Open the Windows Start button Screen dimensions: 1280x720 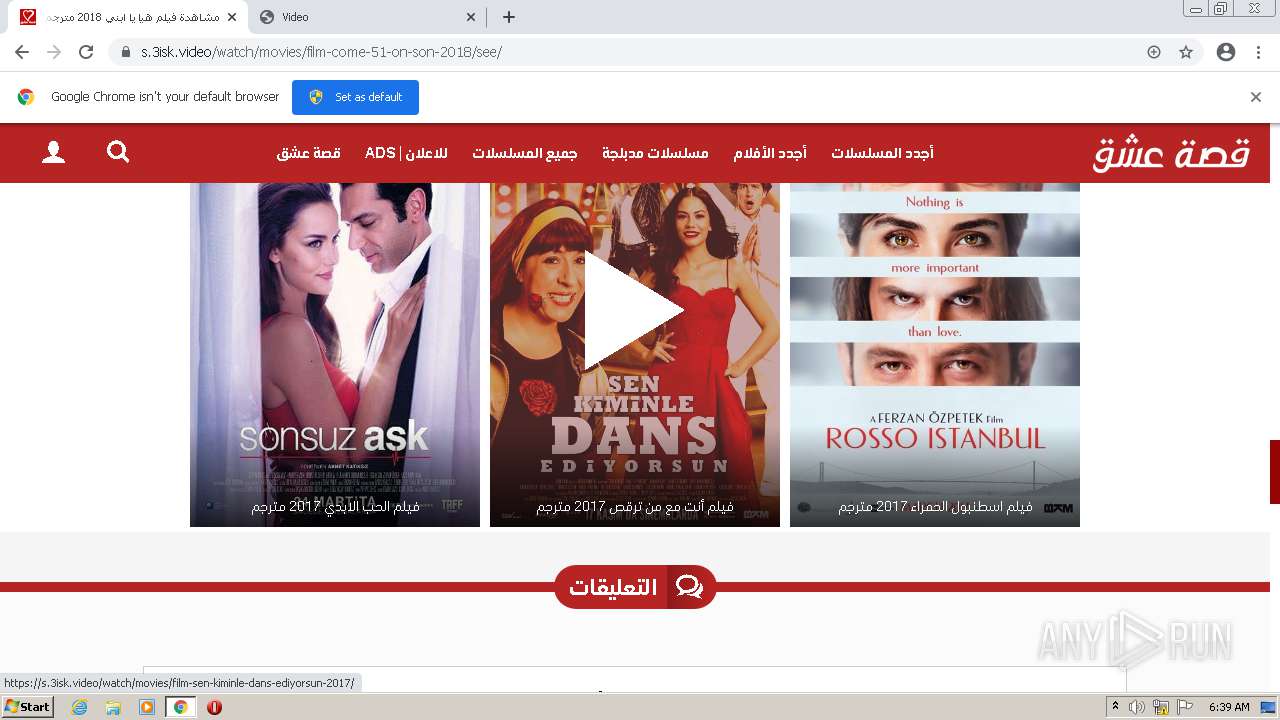[28, 707]
